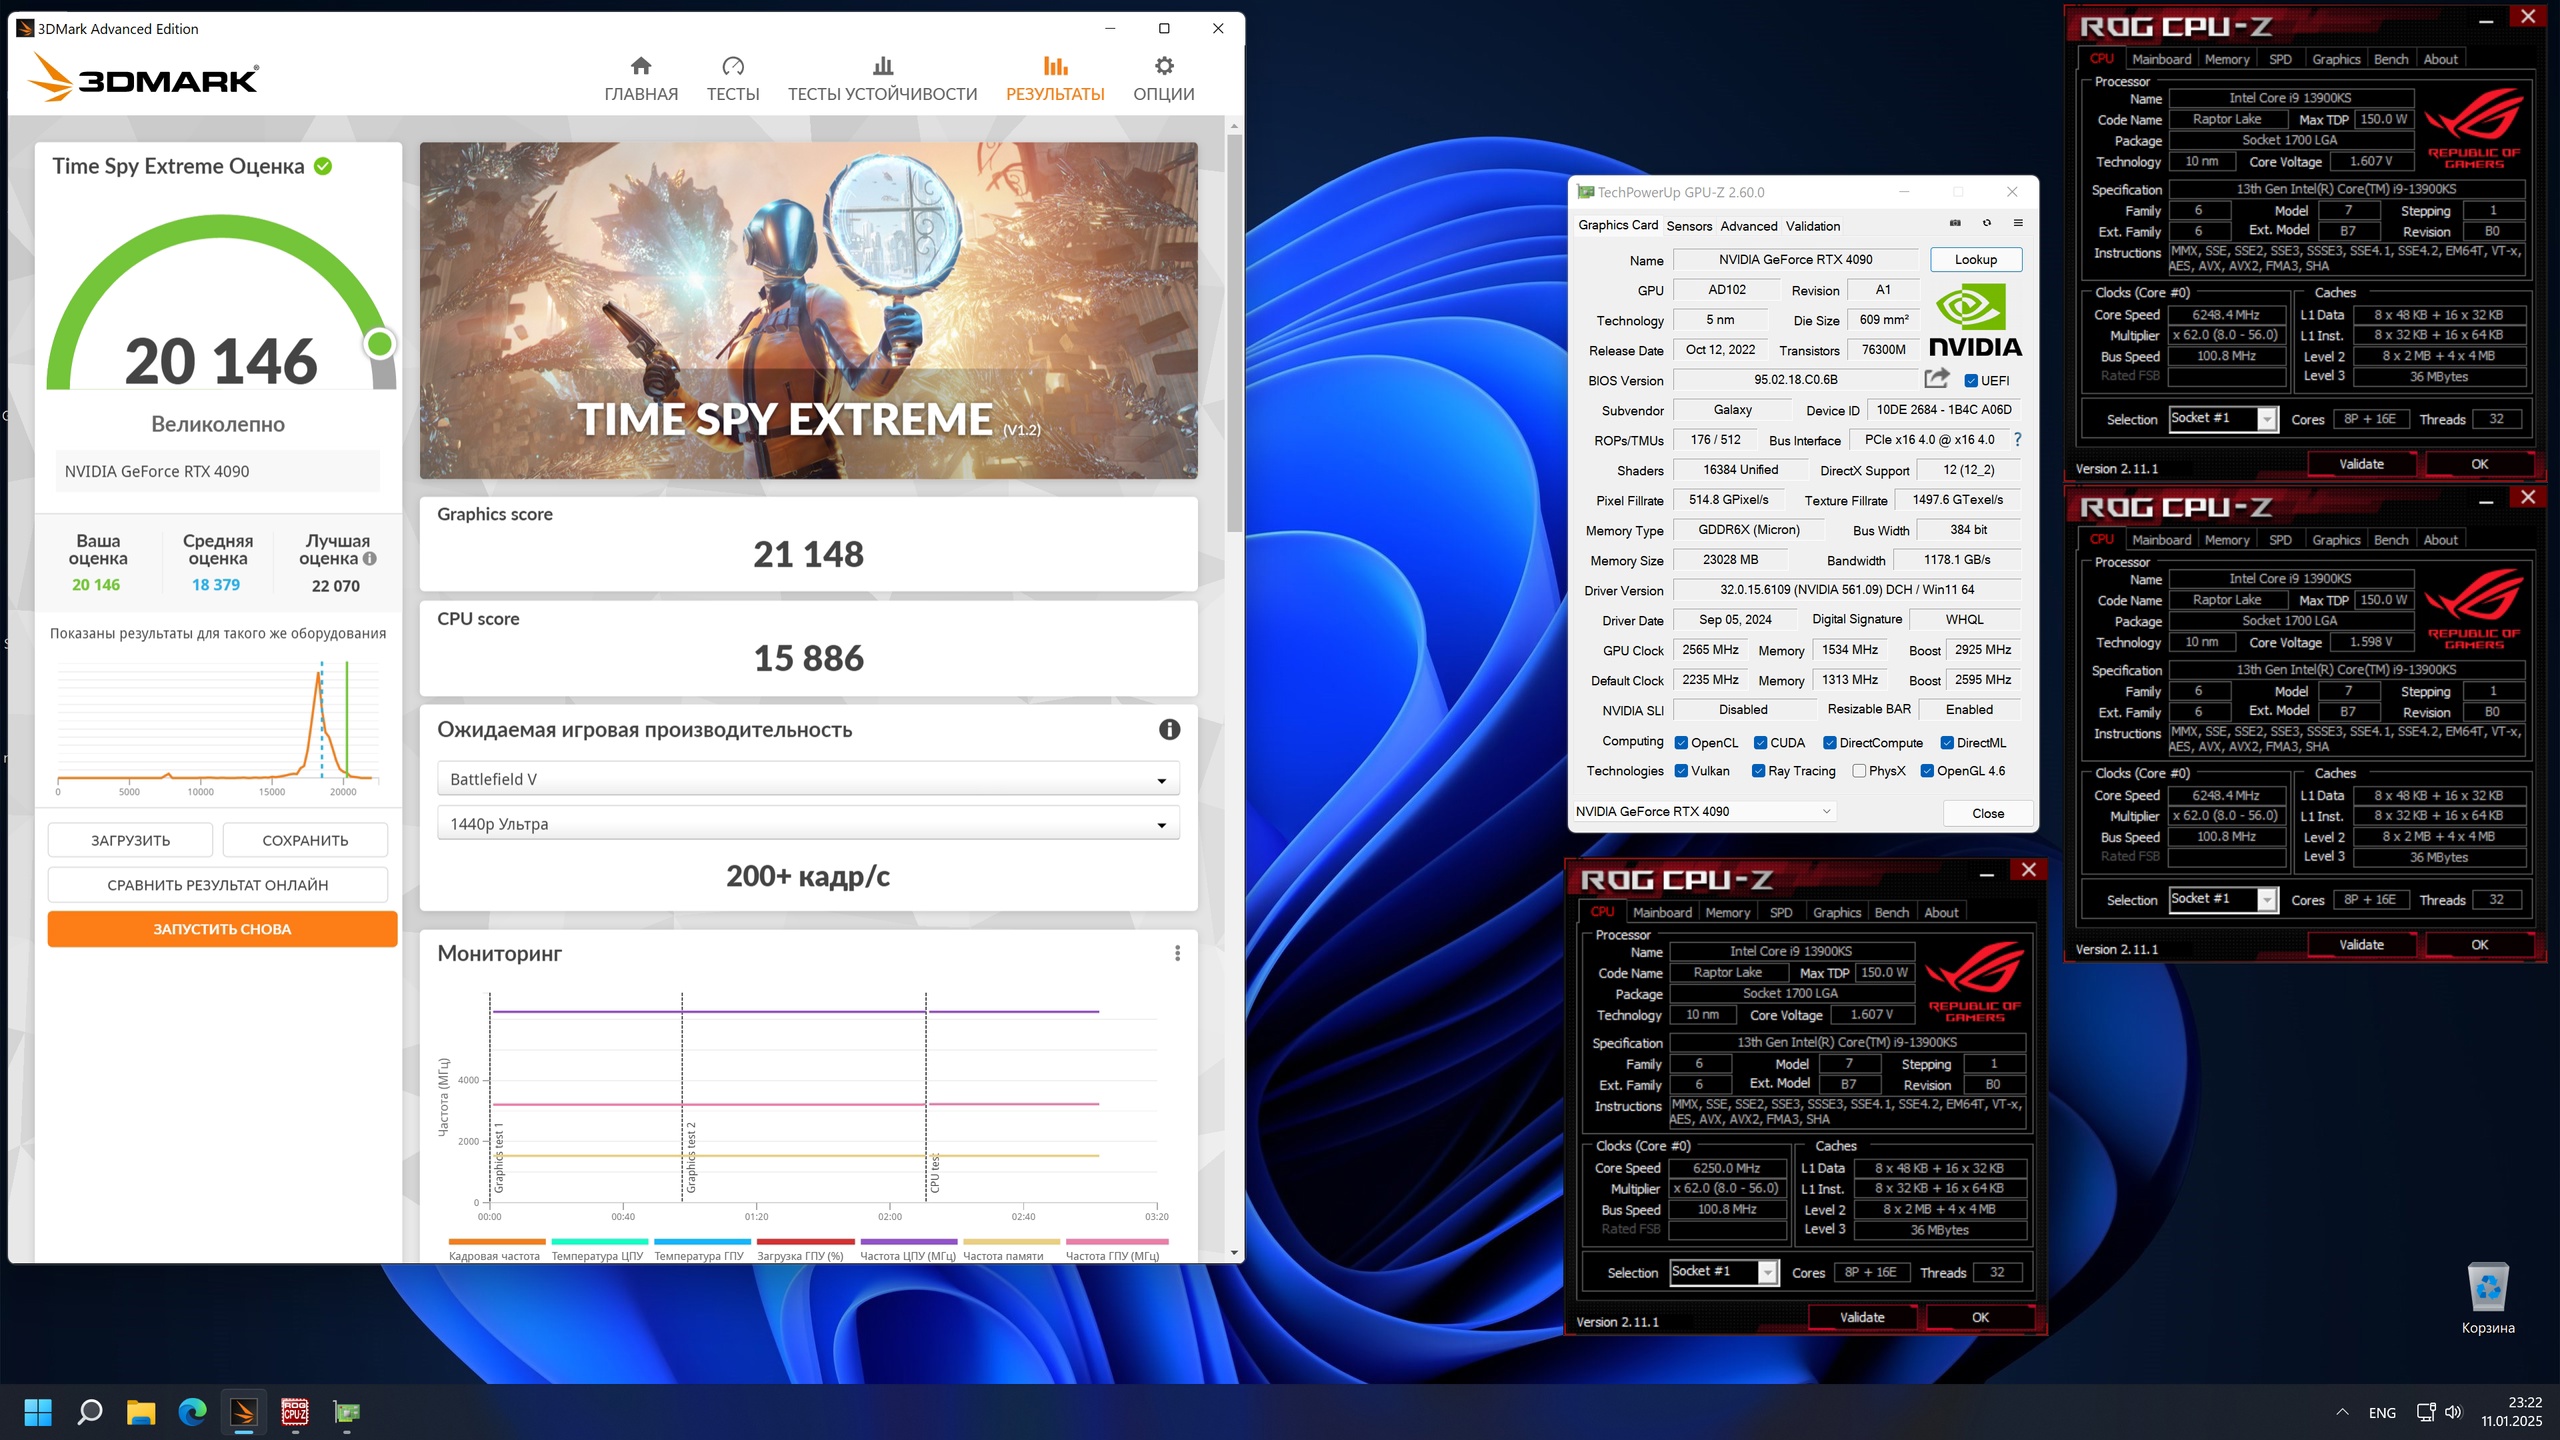2560x1440 pixels.
Task: Toggle DirectCompute checkbox in GPU-Z
Action: pyautogui.click(x=1830, y=743)
